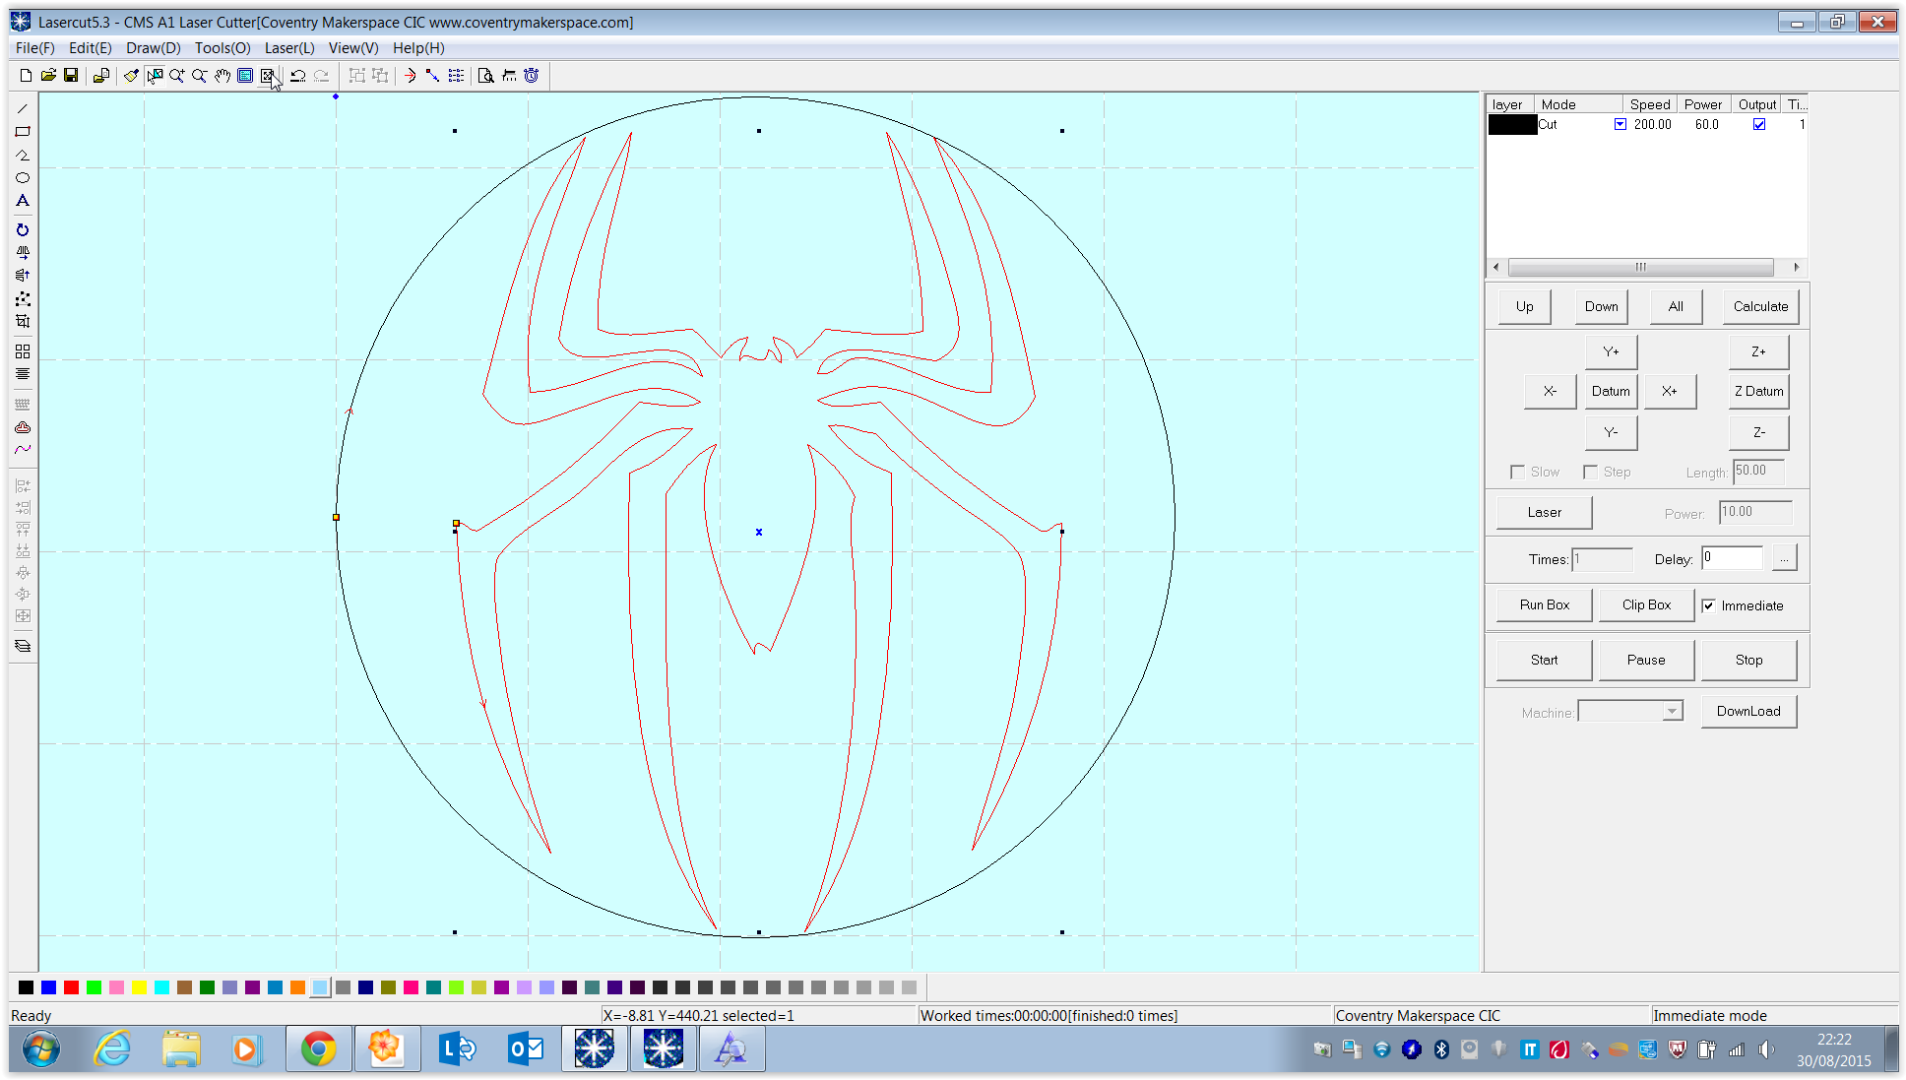Click the Run Box button
Image resolution: width=1906 pixels, height=1080 pixels.
pos(1544,605)
